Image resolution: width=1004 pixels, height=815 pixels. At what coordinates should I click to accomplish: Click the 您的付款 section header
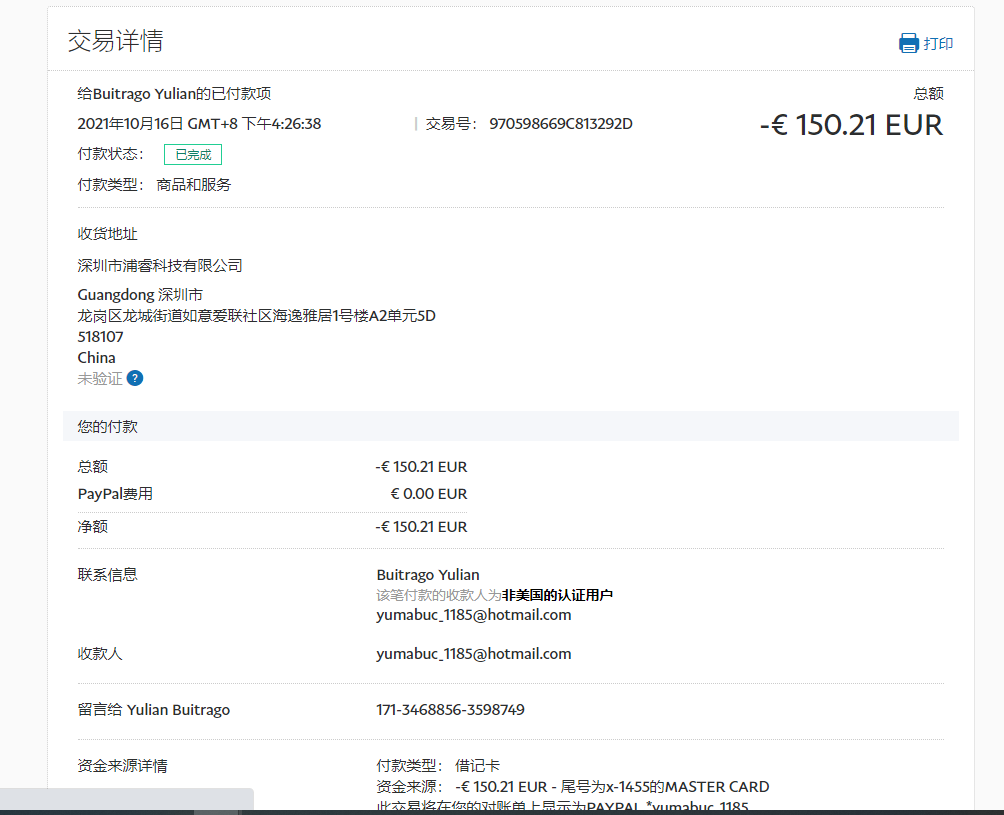point(108,426)
